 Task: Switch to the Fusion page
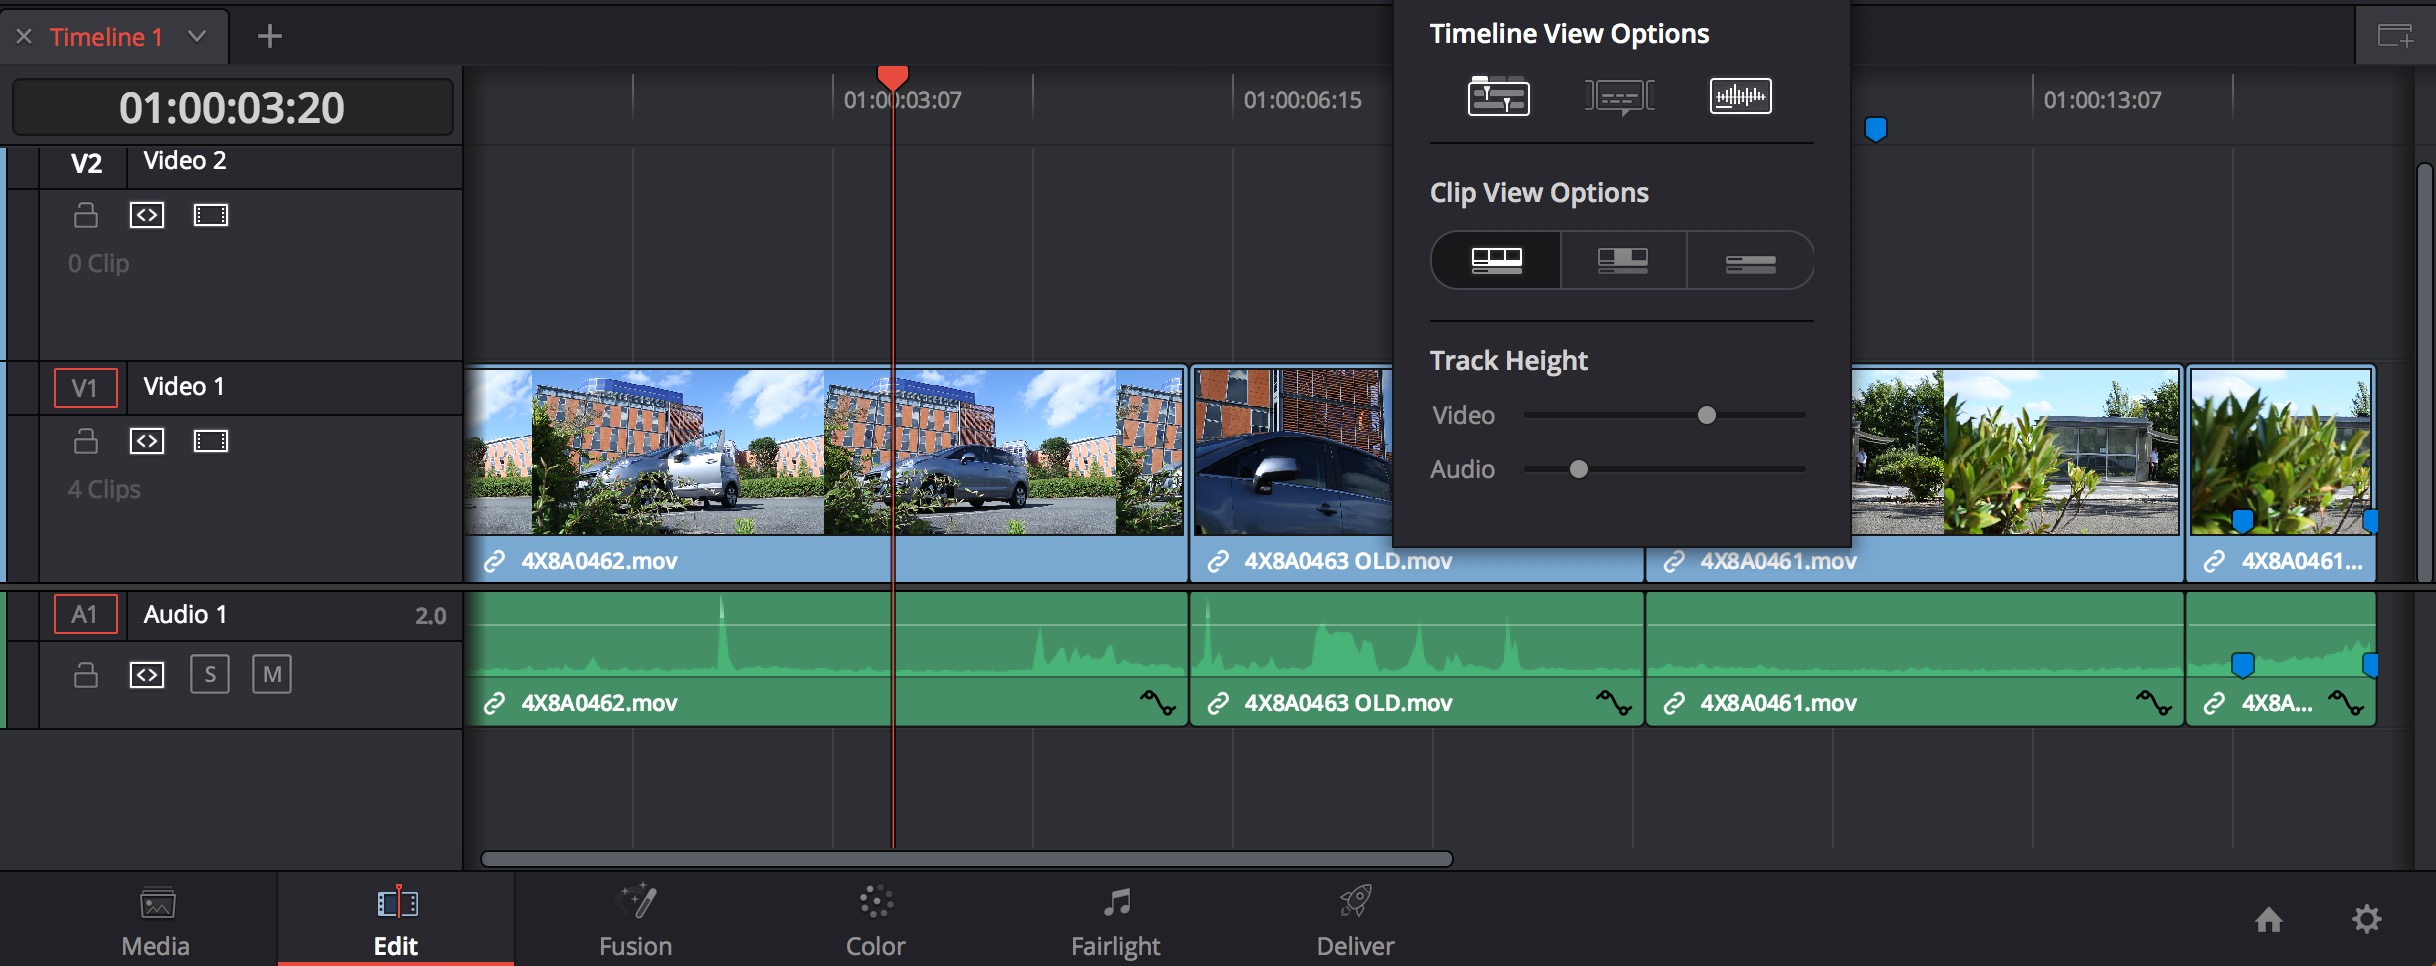(x=635, y=920)
